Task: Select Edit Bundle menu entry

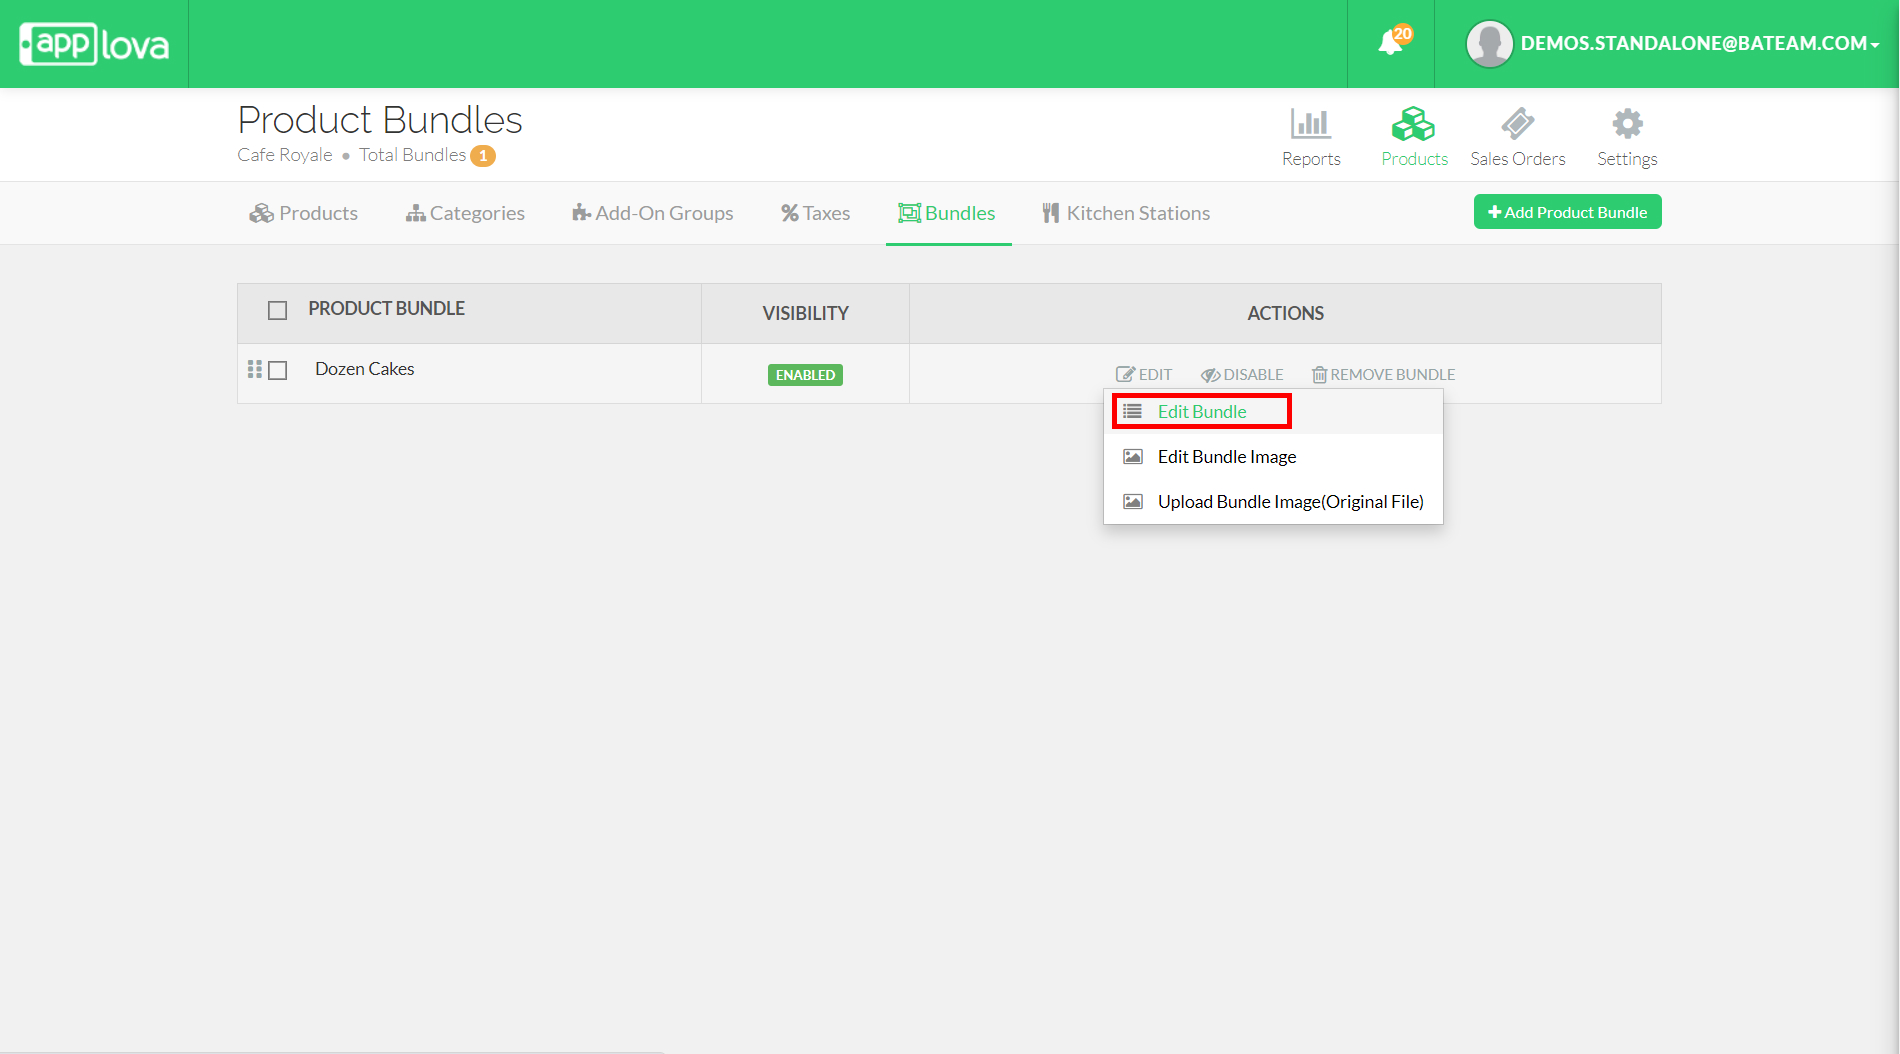Action: point(1201,412)
